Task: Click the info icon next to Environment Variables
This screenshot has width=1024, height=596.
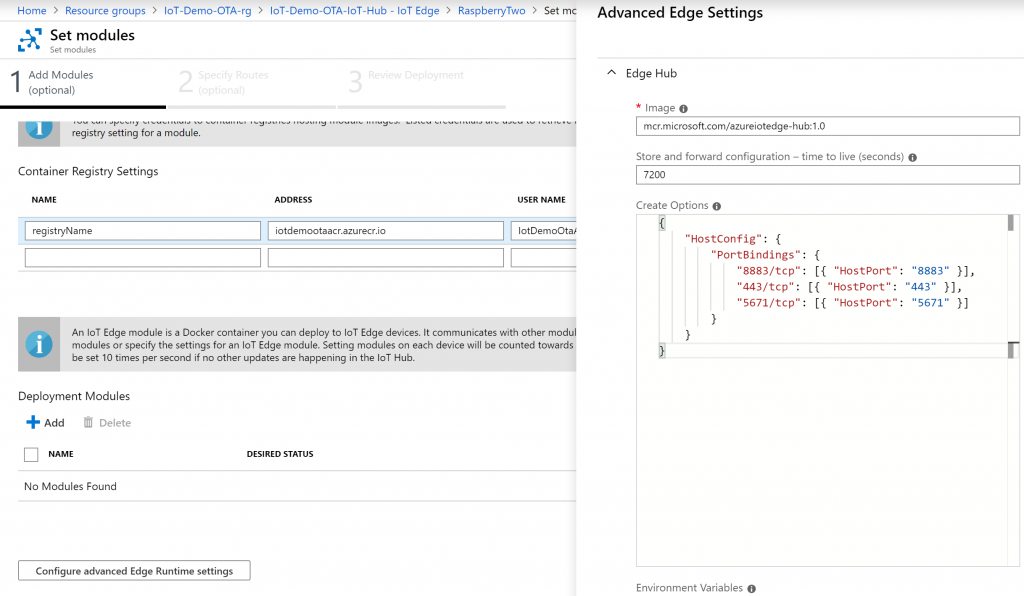Action: point(751,589)
